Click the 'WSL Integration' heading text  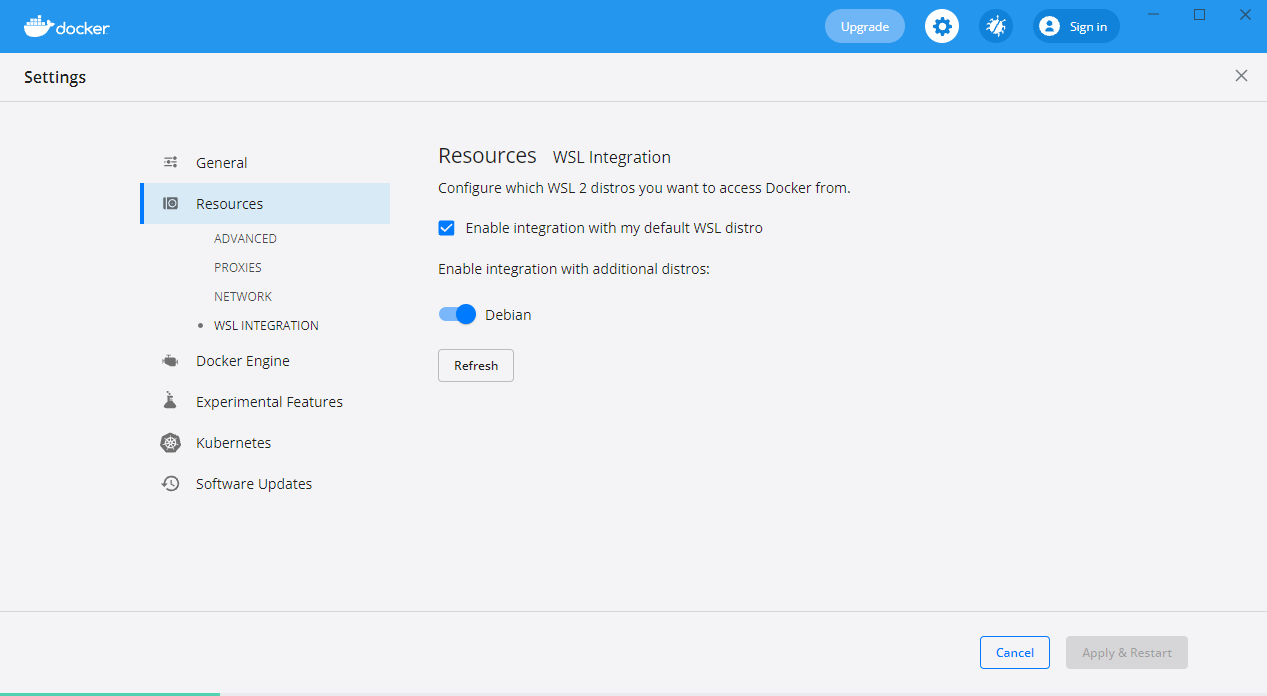(x=612, y=157)
